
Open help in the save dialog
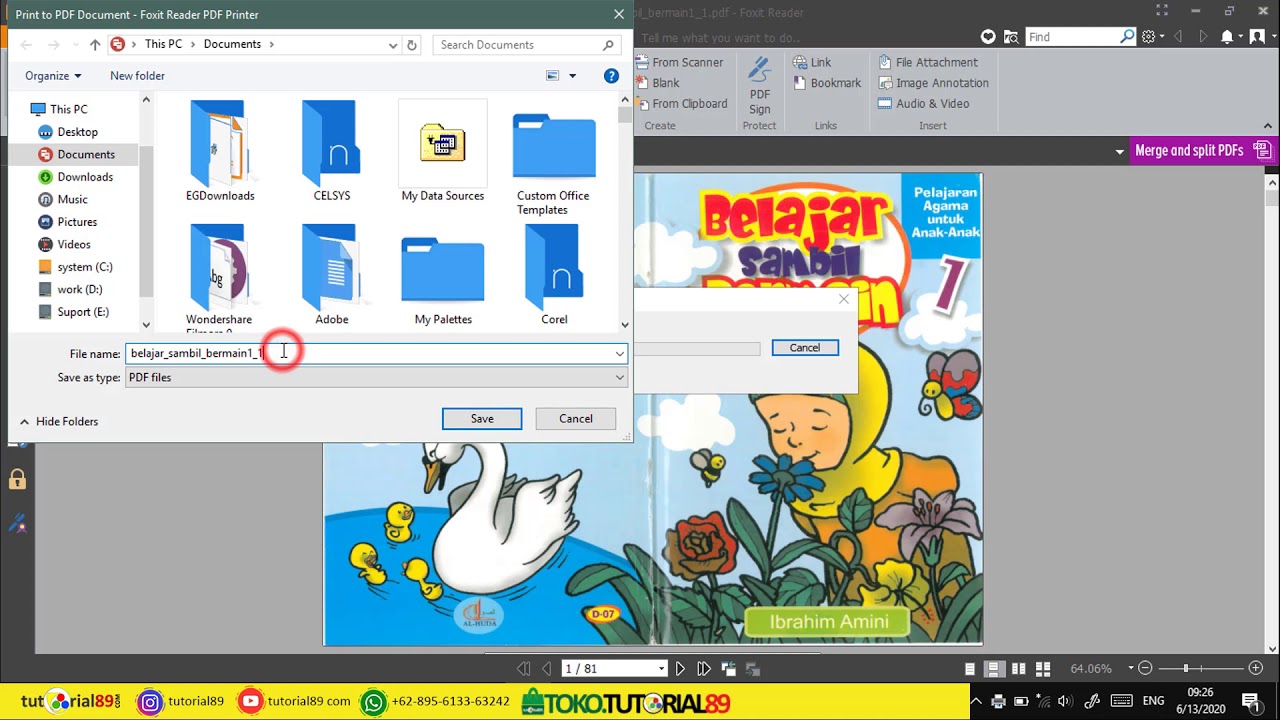click(x=611, y=76)
